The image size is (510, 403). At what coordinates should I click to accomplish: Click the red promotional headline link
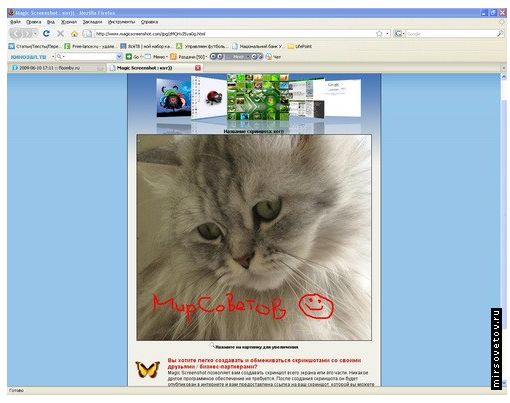264,363
